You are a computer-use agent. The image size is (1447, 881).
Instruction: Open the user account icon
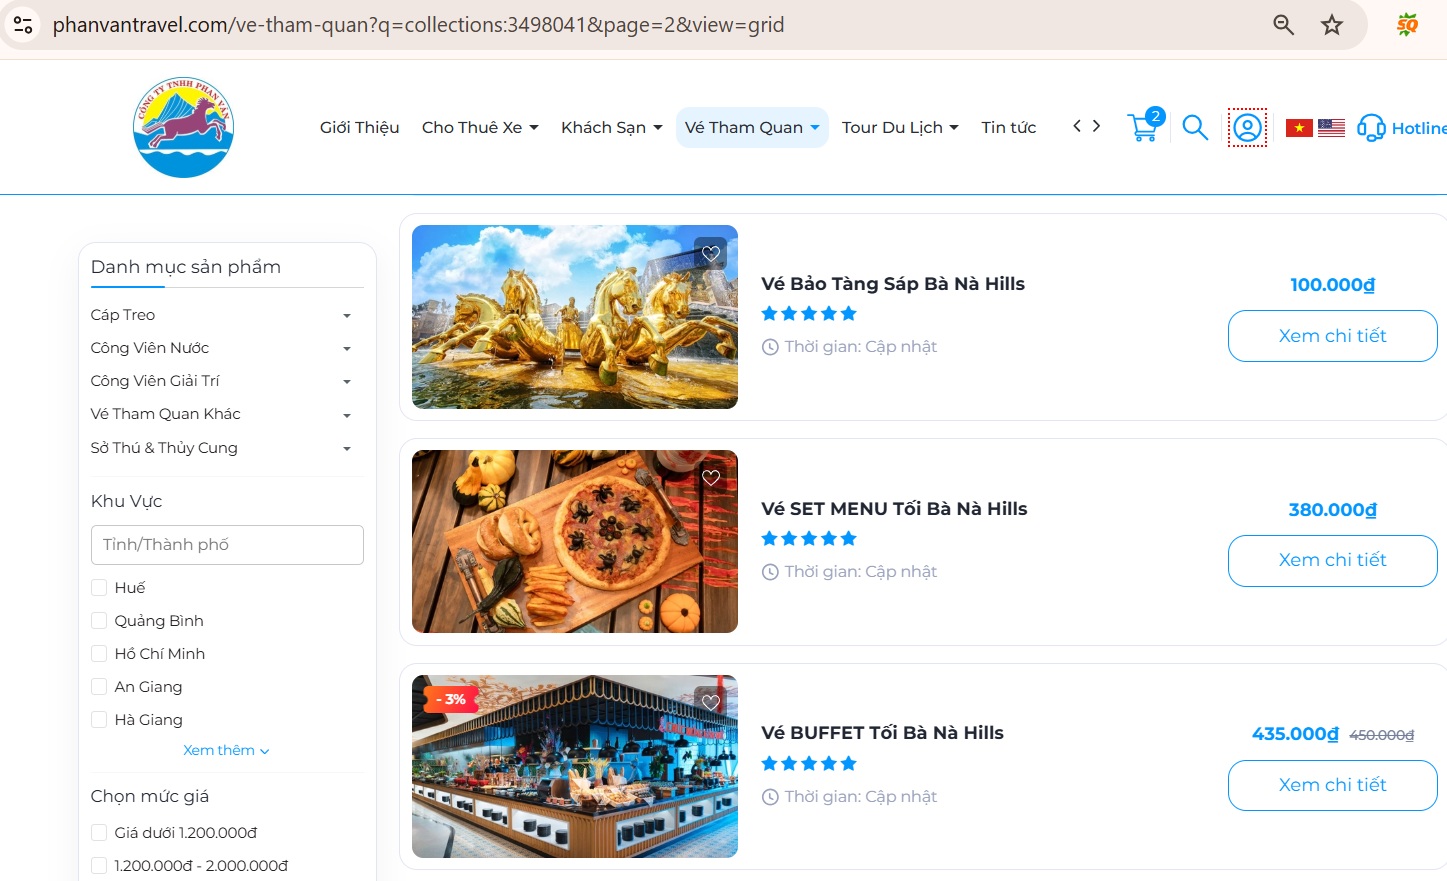click(1246, 127)
